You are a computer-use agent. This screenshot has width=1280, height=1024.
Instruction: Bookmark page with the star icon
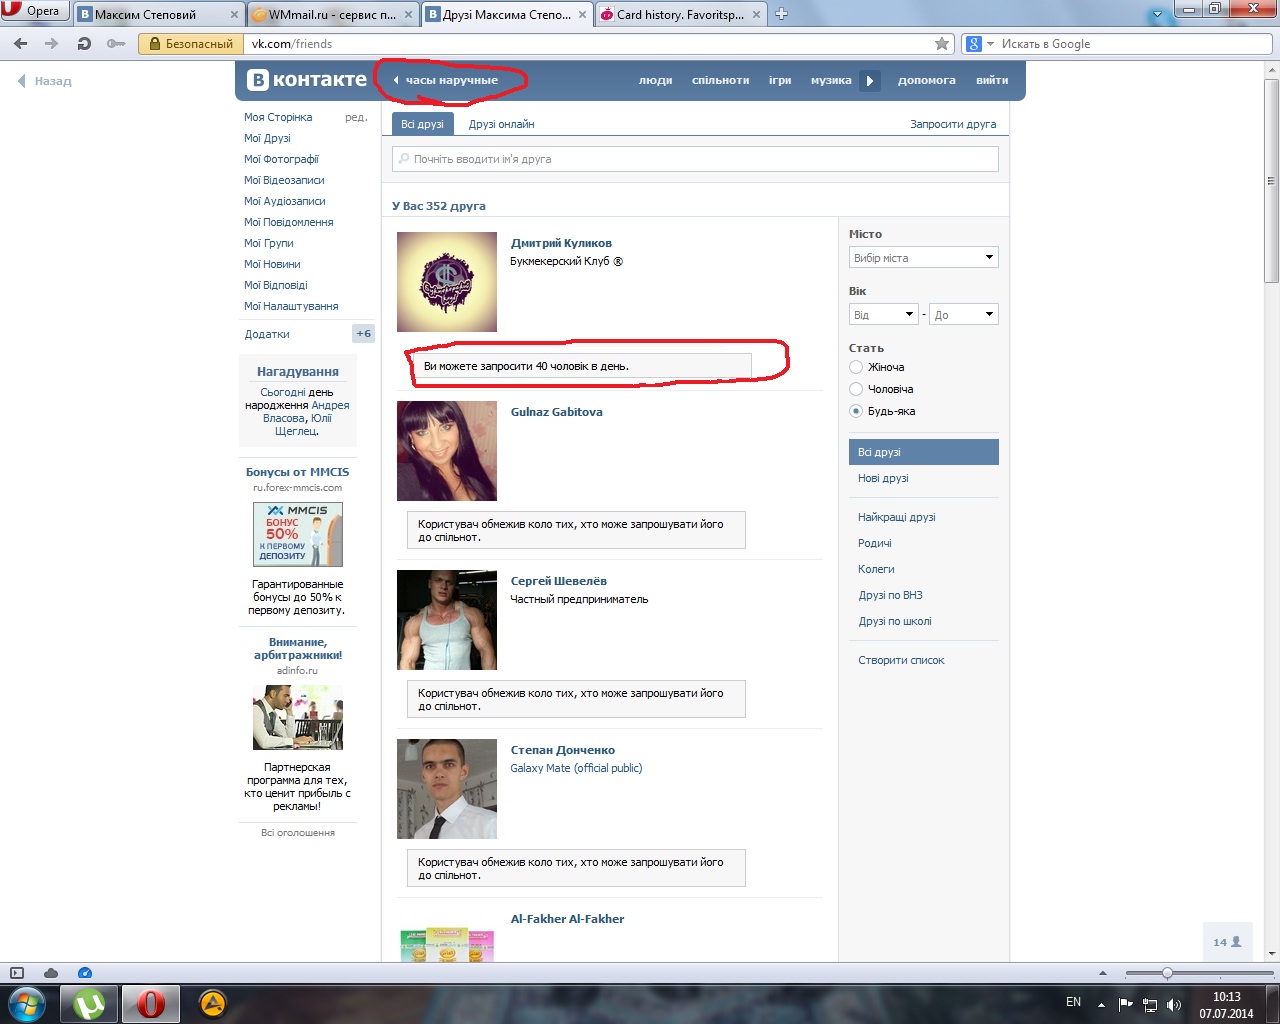pos(942,44)
